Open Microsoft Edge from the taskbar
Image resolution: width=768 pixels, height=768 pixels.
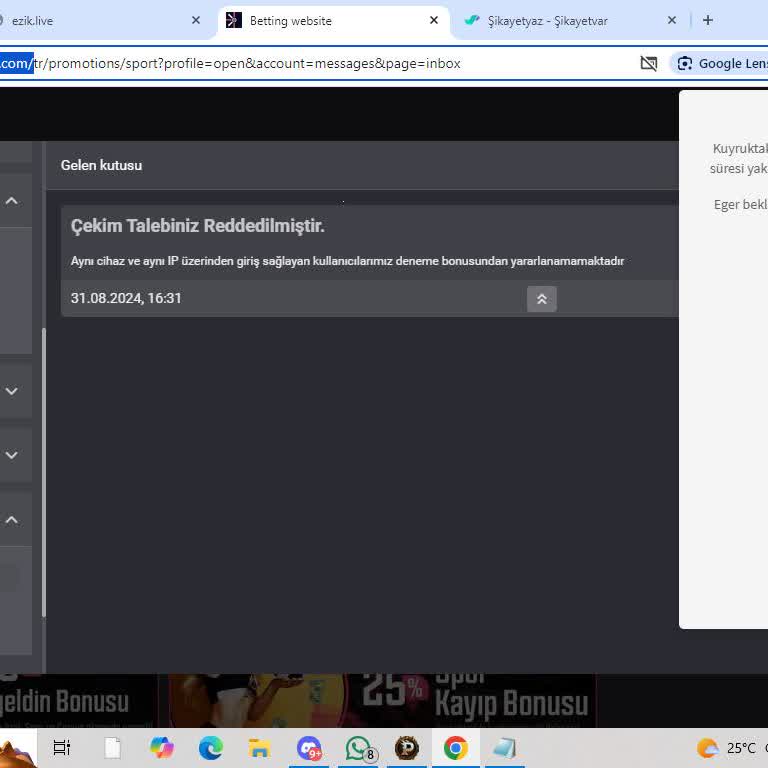coord(211,748)
